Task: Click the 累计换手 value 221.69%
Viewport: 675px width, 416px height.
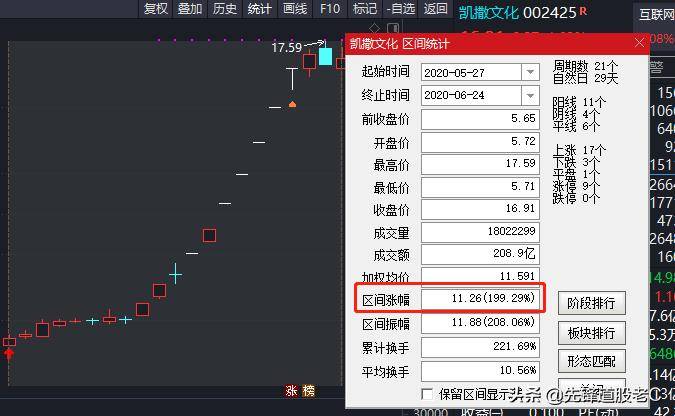Action: point(480,347)
